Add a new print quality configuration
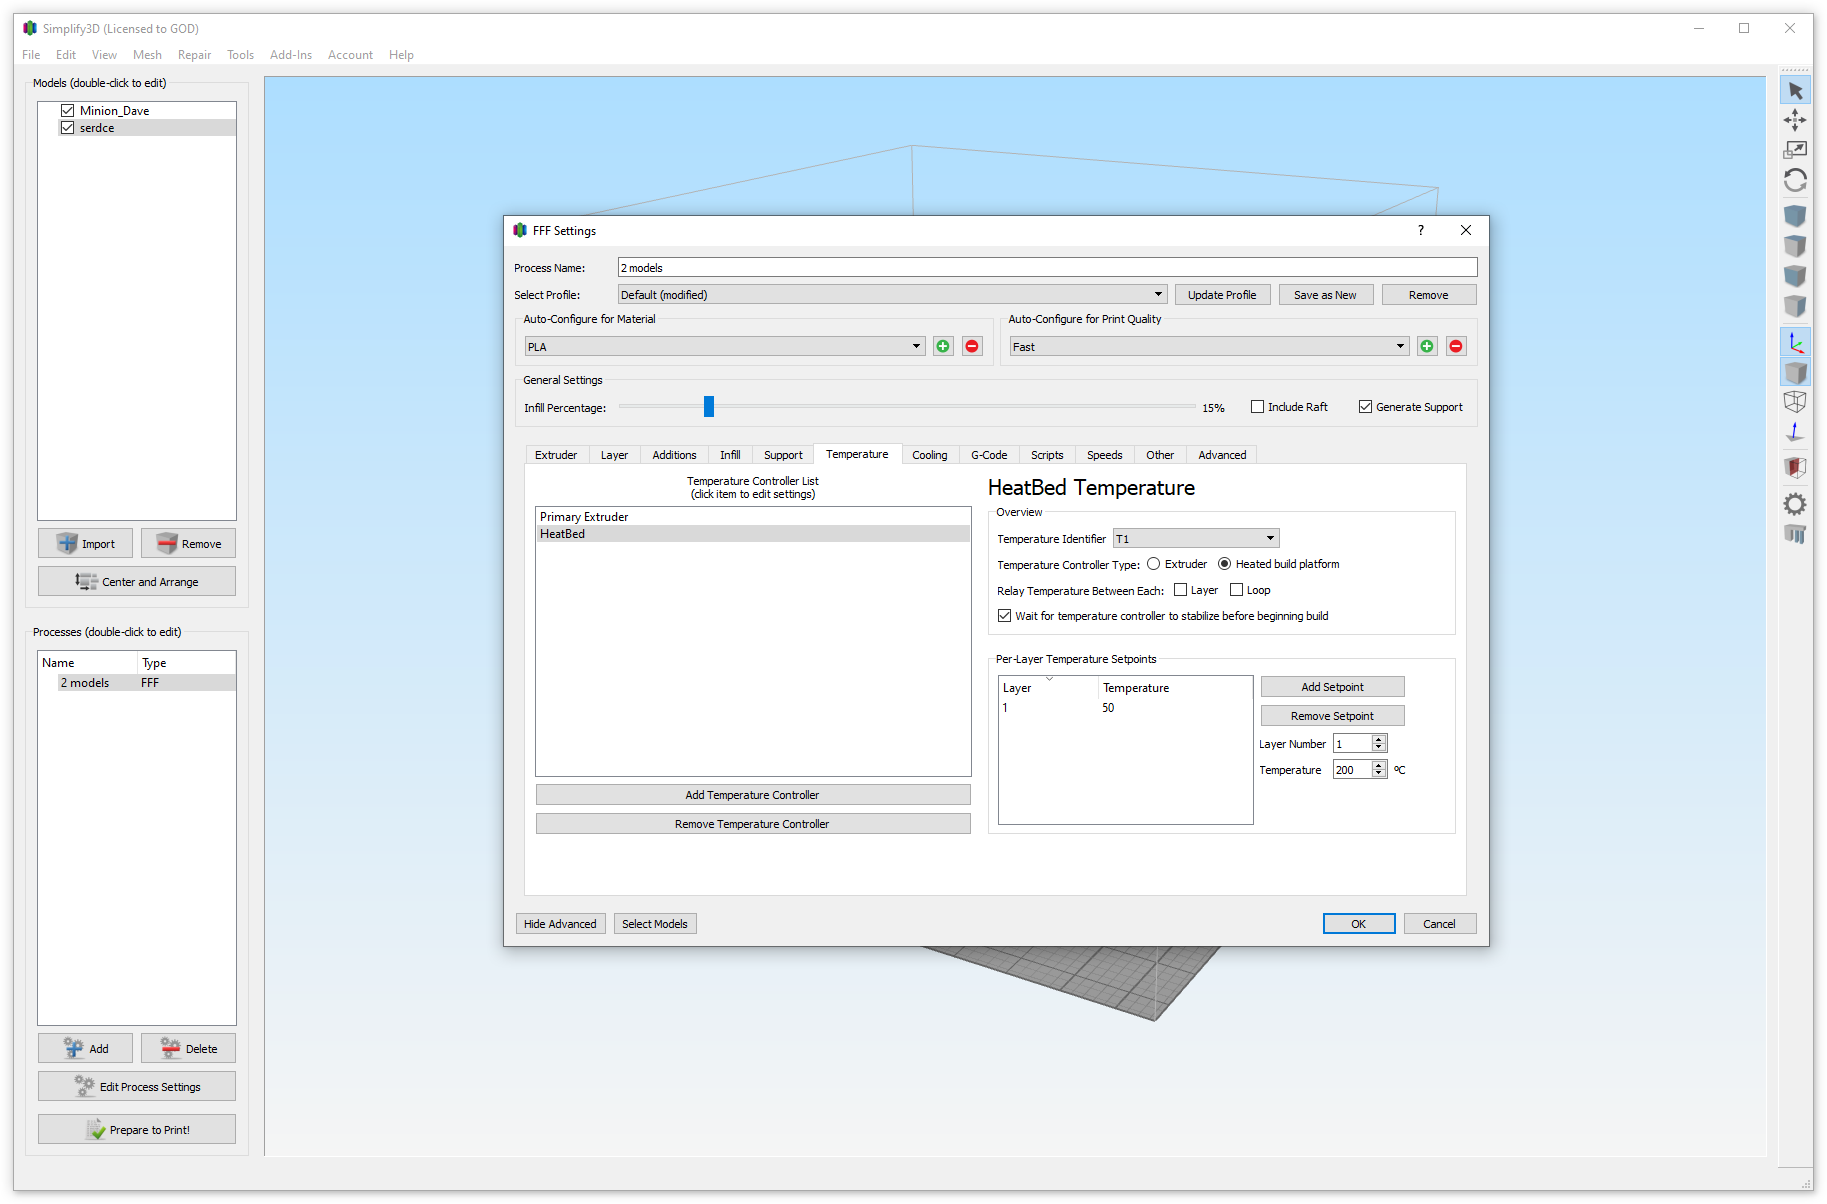This screenshot has width=1827, height=1204. pos(1427,346)
